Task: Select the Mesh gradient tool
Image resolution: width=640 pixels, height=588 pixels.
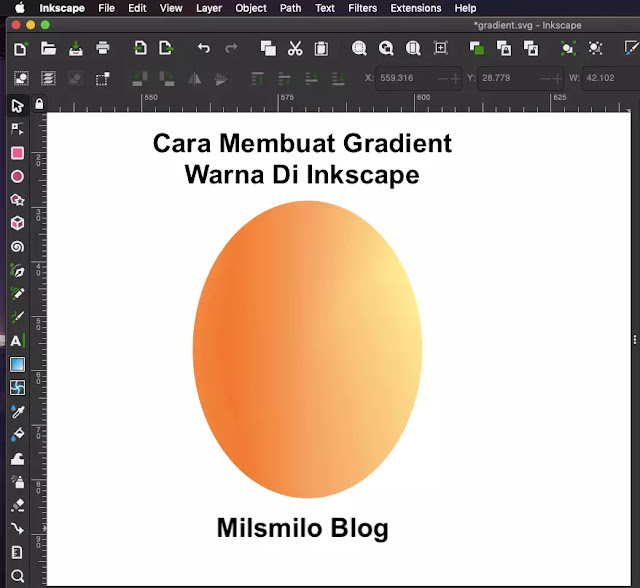Action: click(x=18, y=388)
